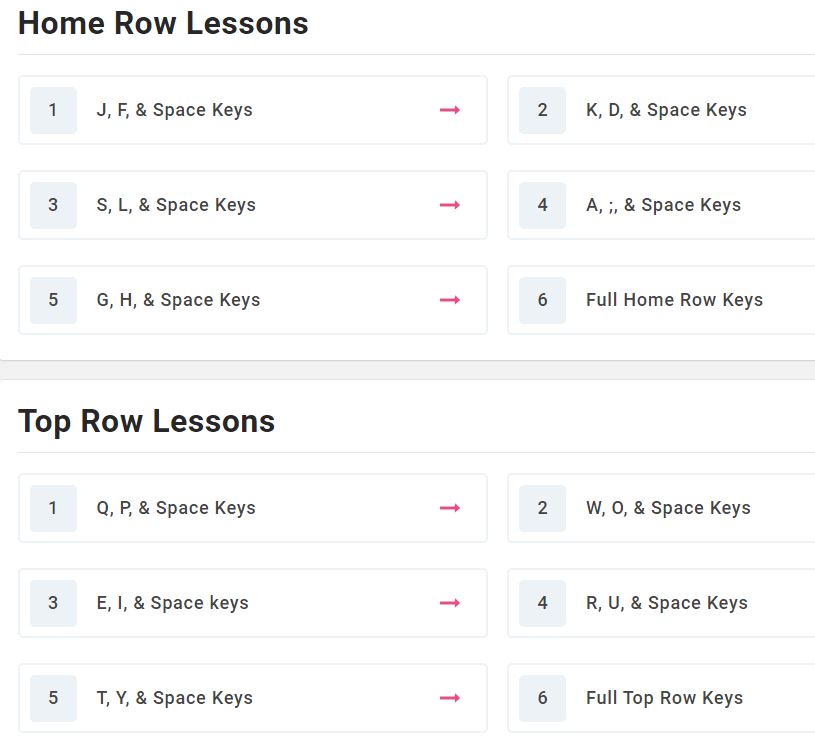The height and width of the screenshot is (745, 815).
Task: Open the A, ;, & Space Keys lesson
Action: point(661,205)
